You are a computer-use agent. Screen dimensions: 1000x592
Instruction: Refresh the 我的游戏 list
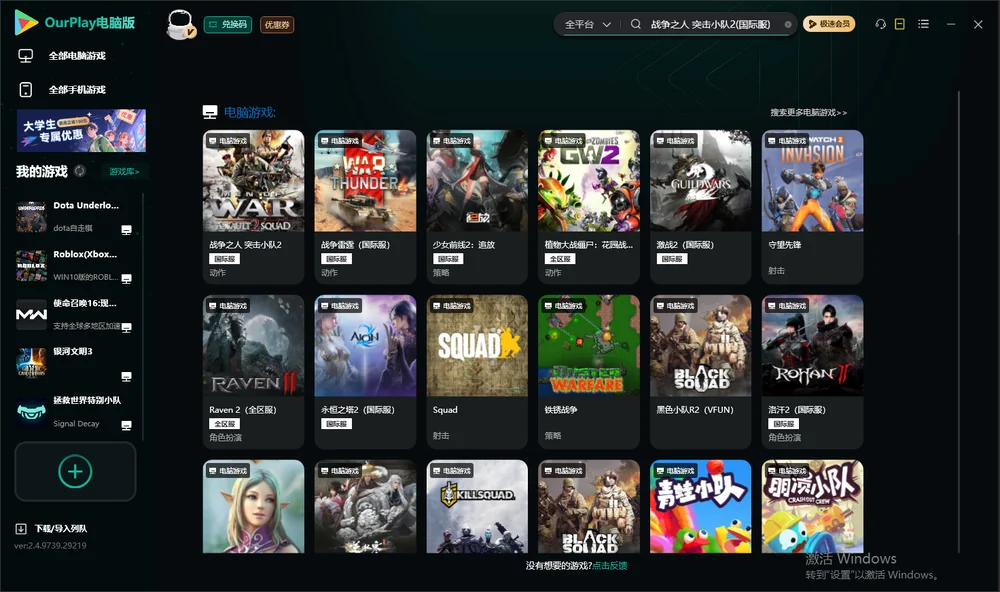pos(80,171)
